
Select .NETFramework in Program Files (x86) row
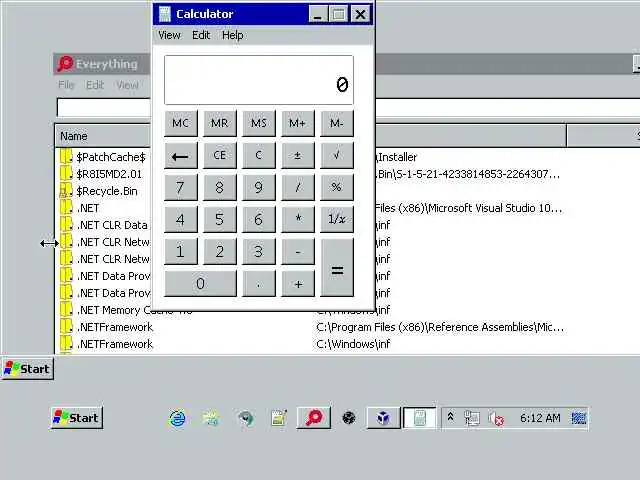pyautogui.click(x=348, y=327)
